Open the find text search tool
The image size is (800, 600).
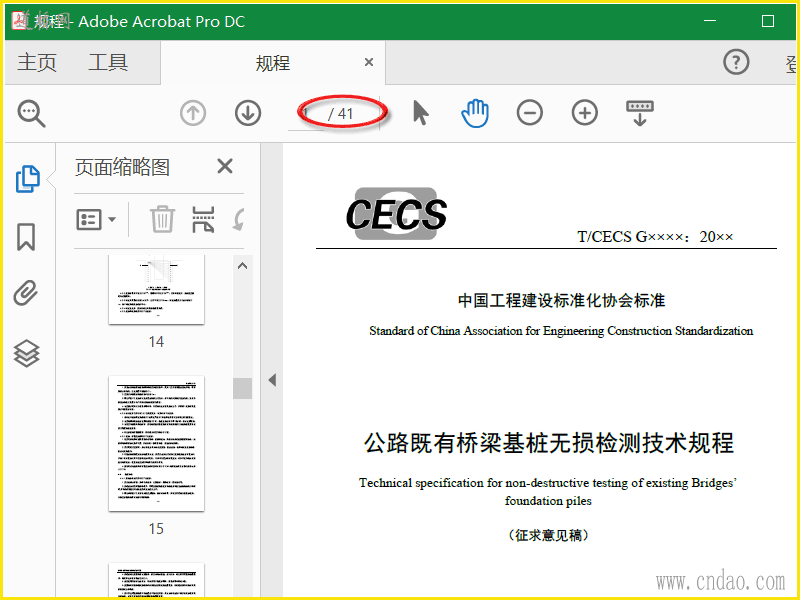[32, 113]
